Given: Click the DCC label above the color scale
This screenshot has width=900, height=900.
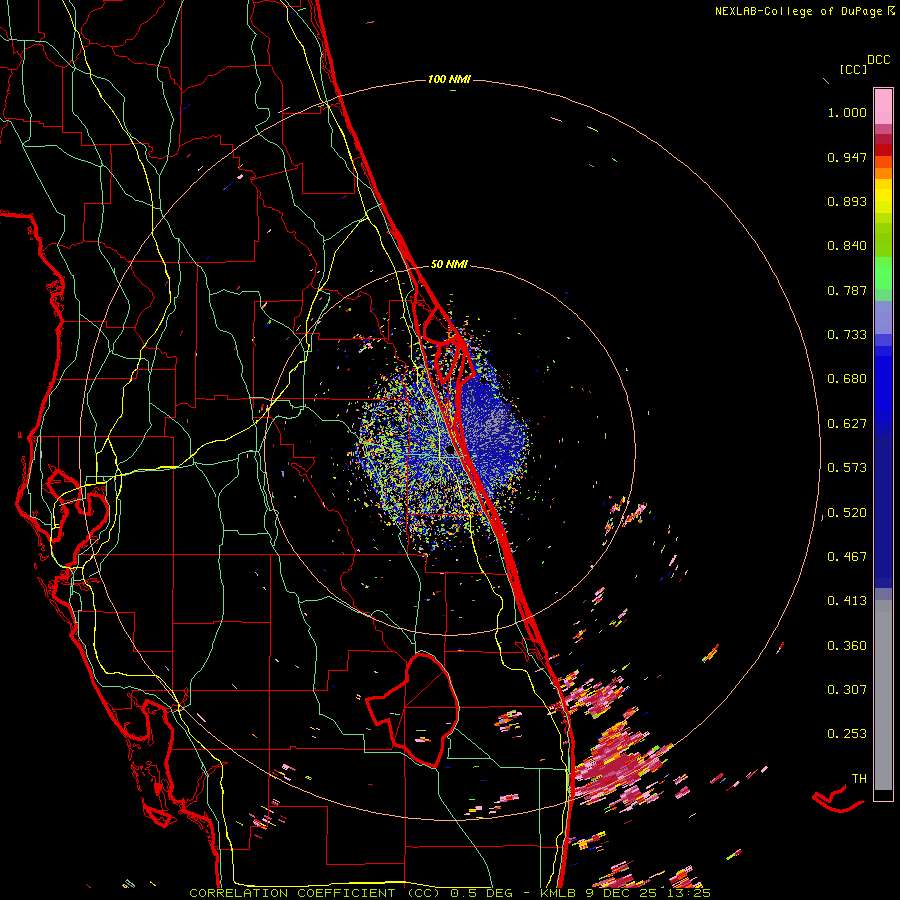Looking at the screenshot, I should tap(878, 60).
